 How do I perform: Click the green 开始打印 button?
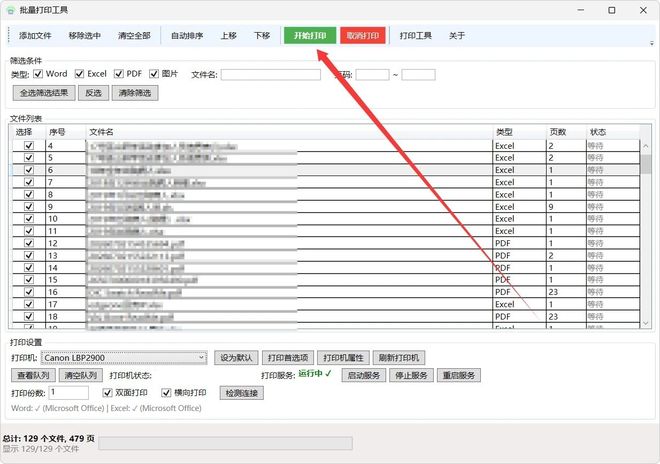310,36
